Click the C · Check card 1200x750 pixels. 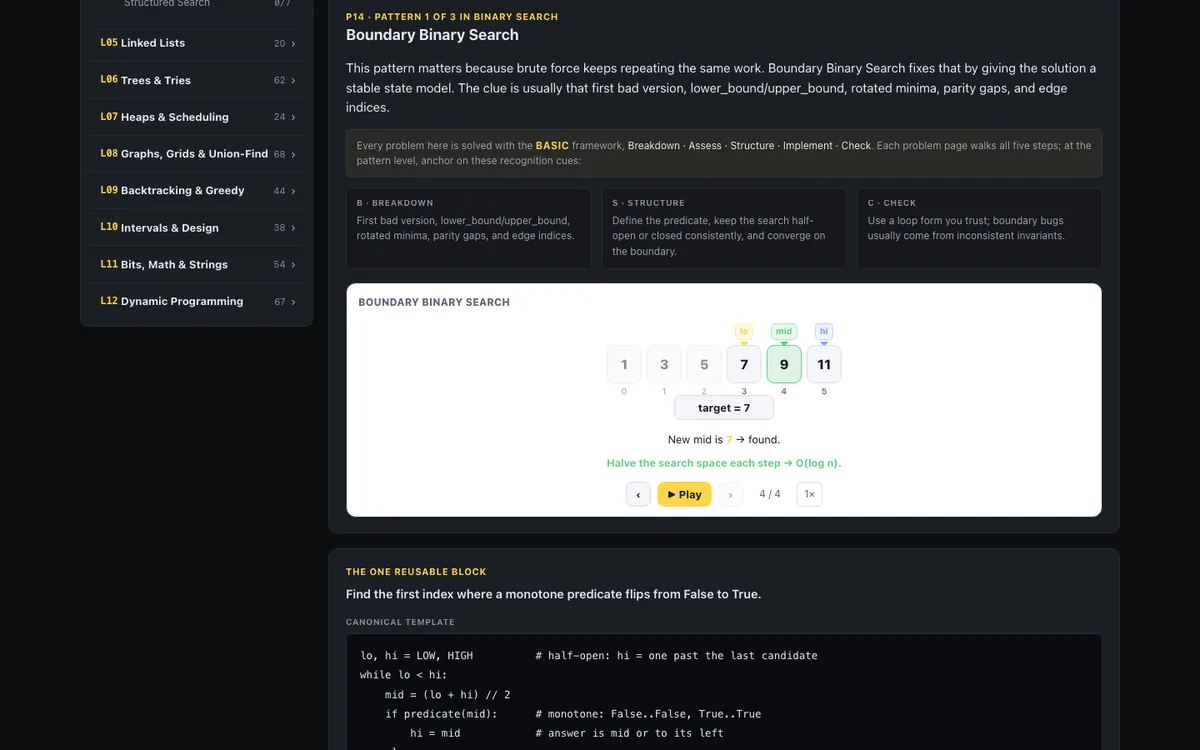pyautogui.click(x=979, y=228)
